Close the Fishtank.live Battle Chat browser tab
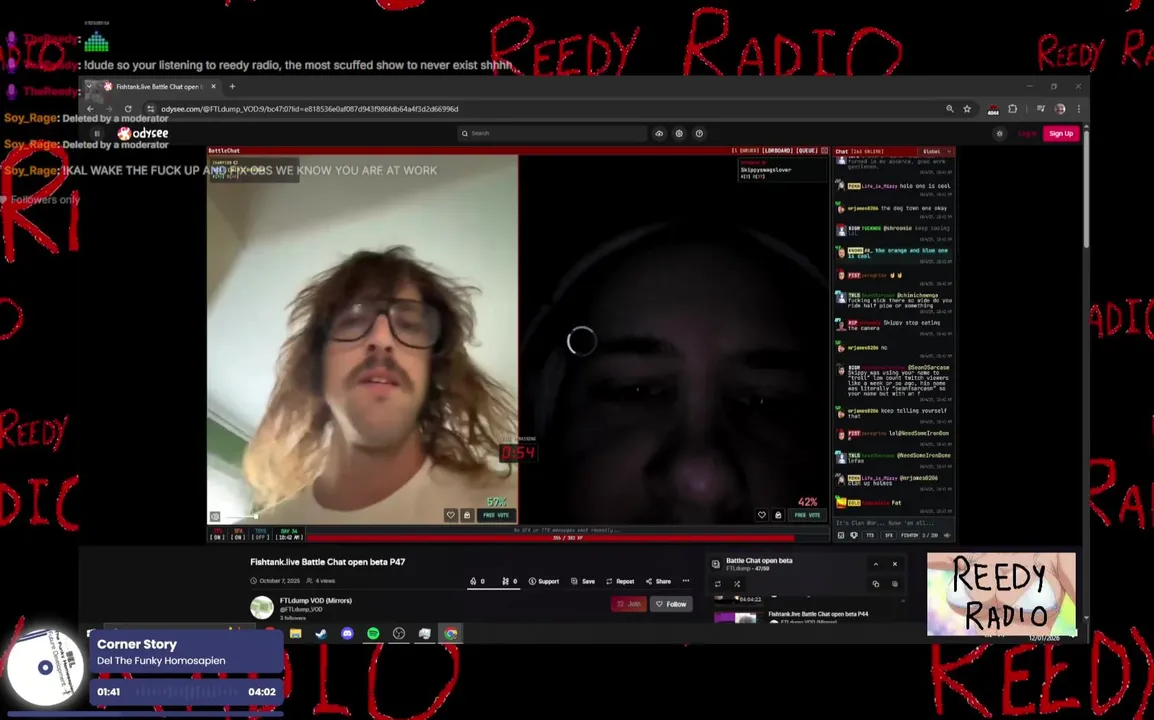 pyautogui.click(x=213, y=86)
